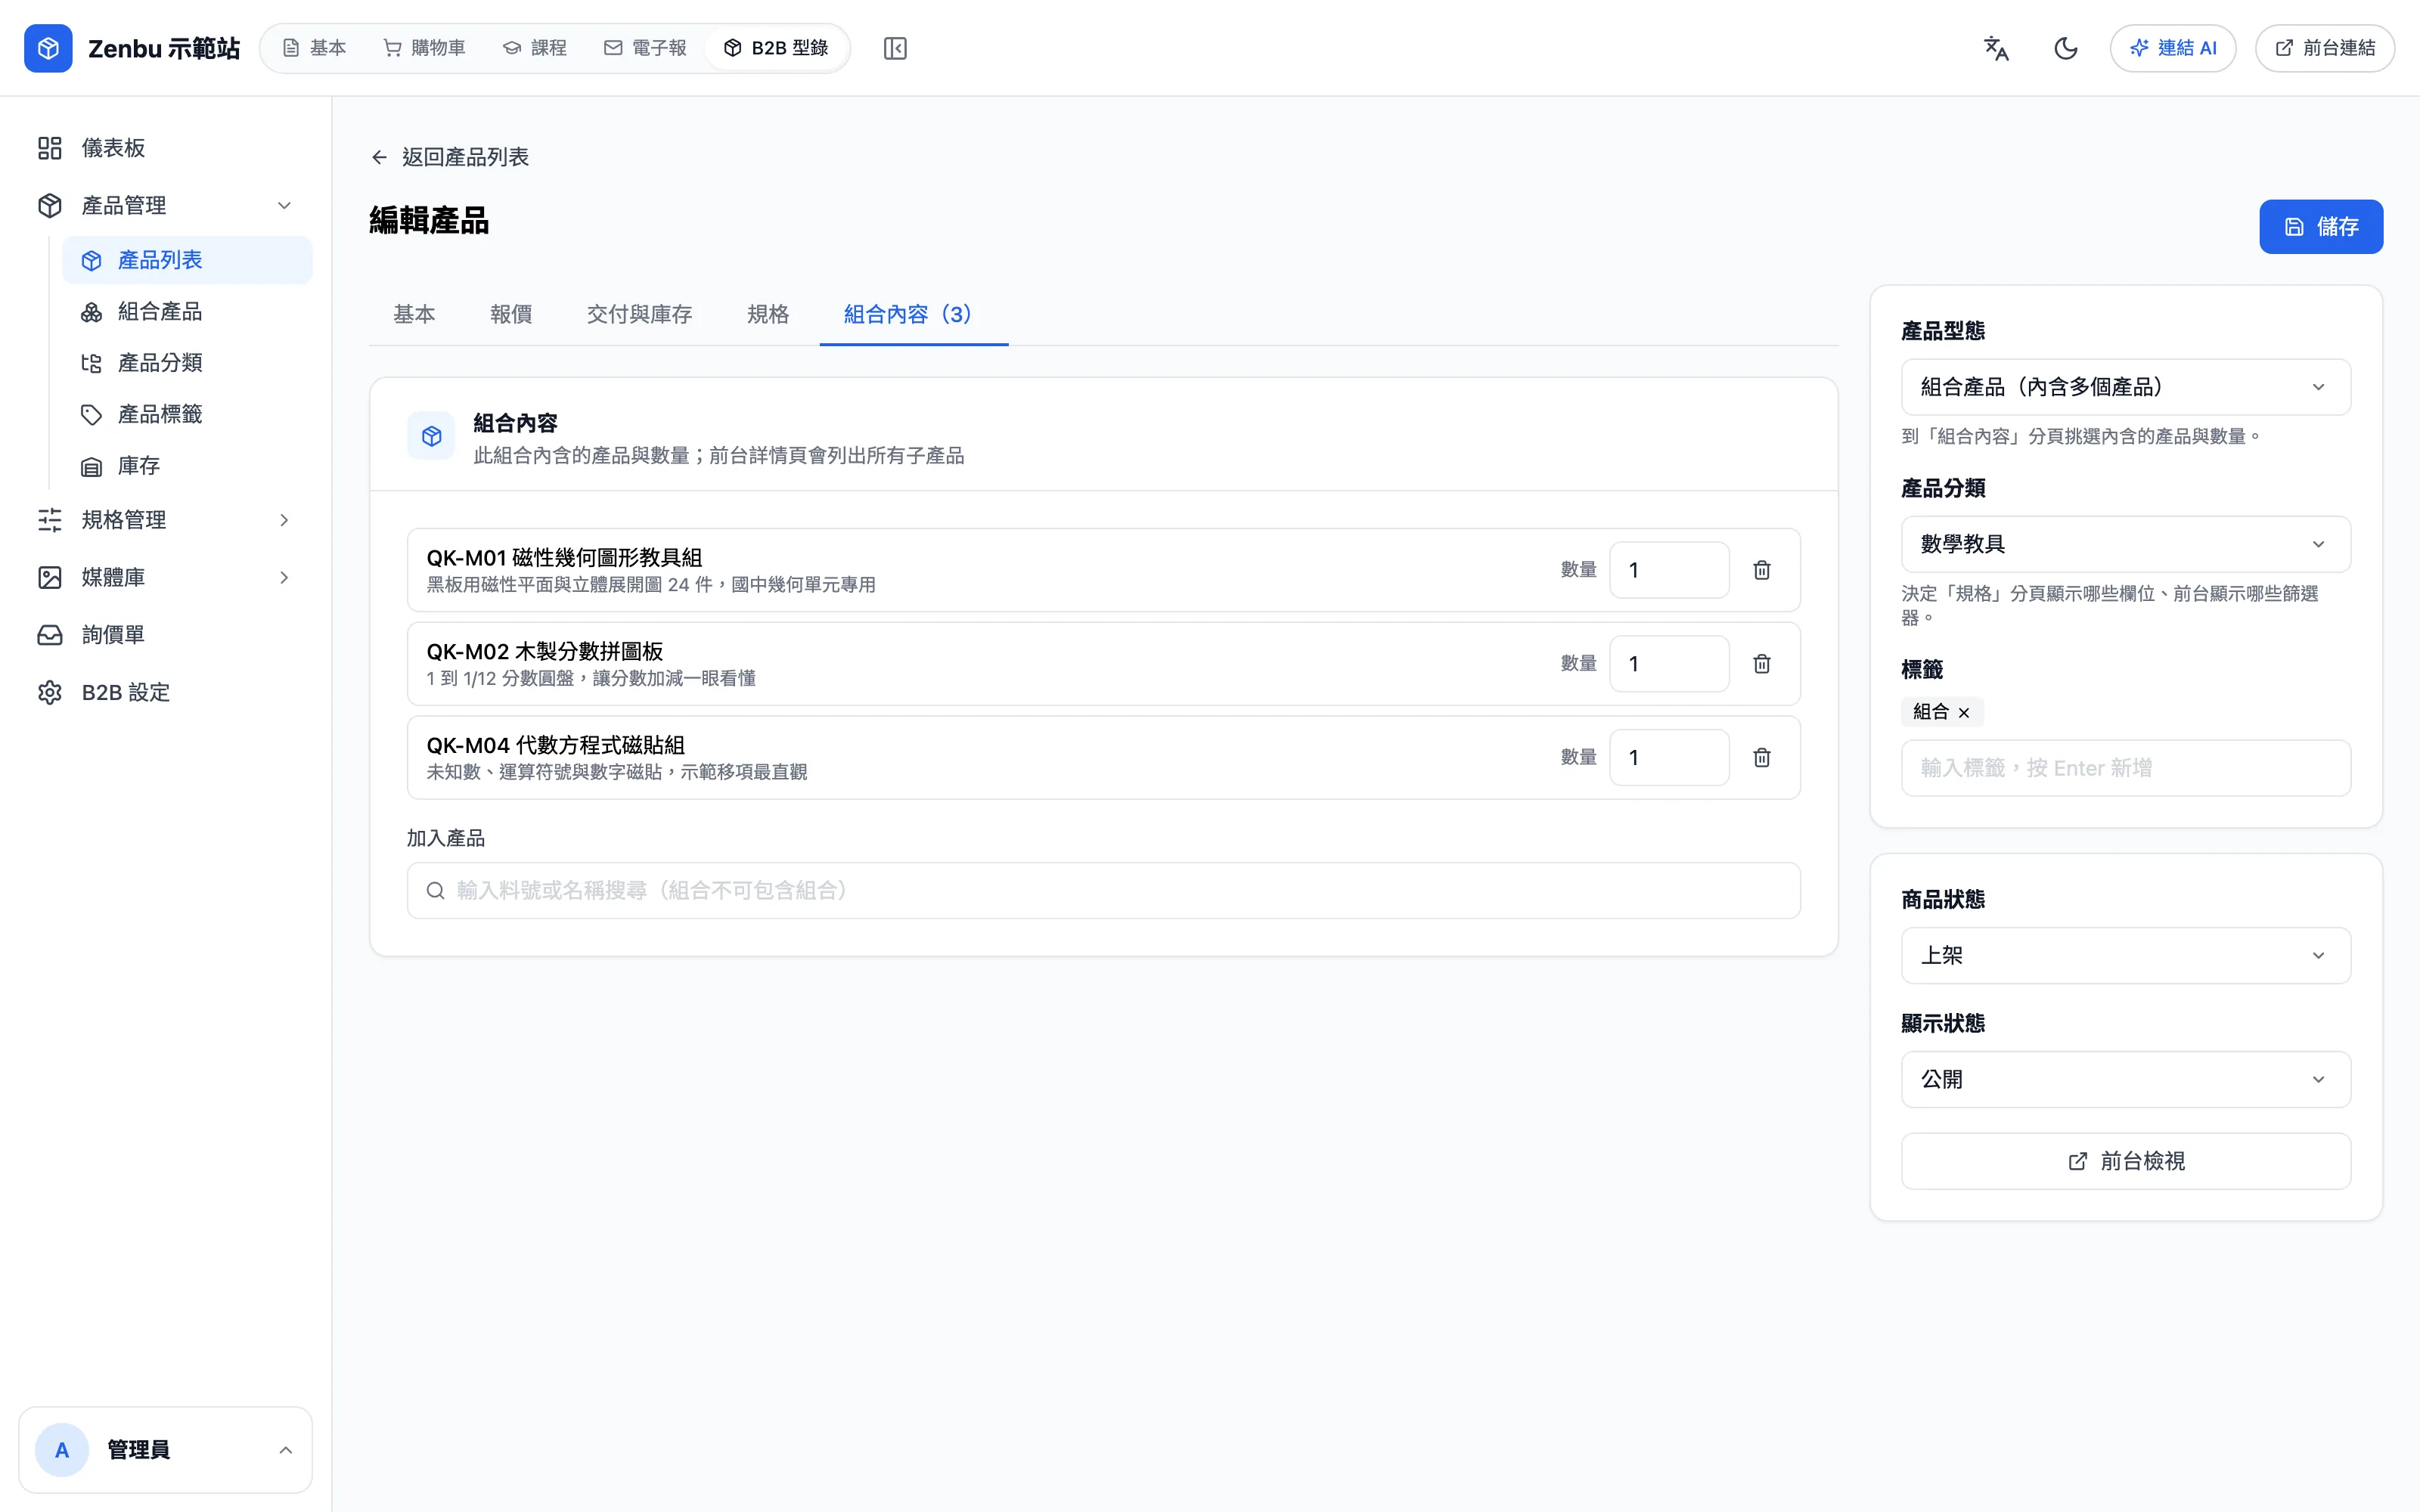Open 詢價單 in the sidebar
Image resolution: width=2420 pixels, height=1512 pixels.
pyautogui.click(x=166, y=635)
